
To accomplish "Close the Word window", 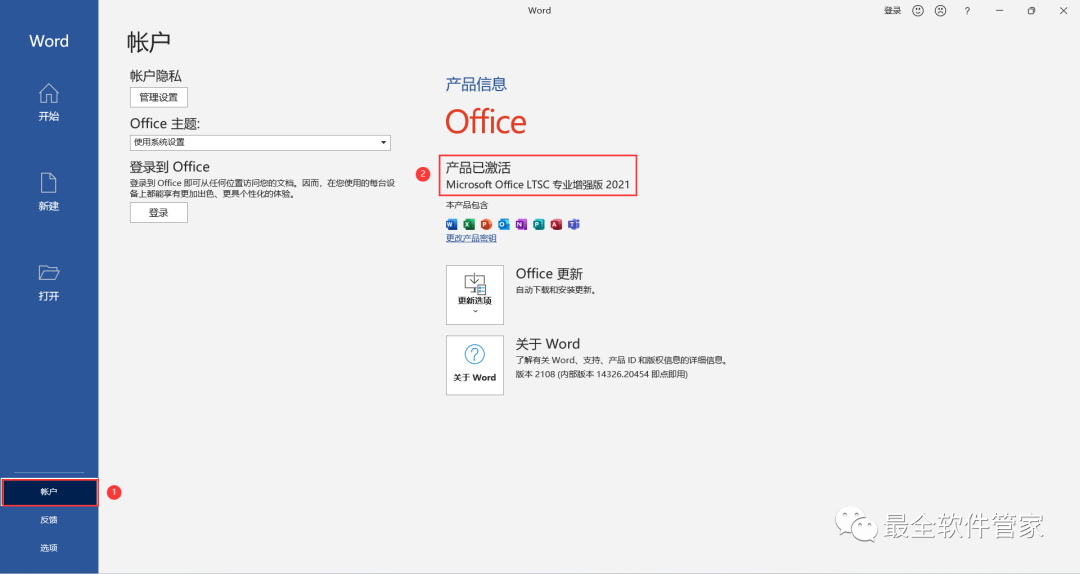I will pyautogui.click(x=1063, y=10).
